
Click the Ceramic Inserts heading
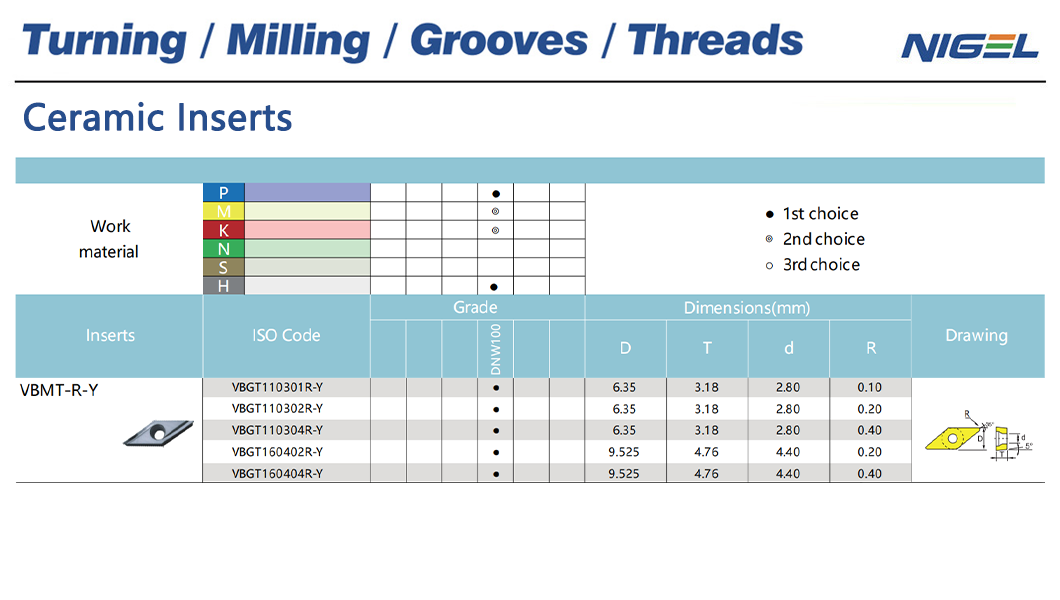158,118
